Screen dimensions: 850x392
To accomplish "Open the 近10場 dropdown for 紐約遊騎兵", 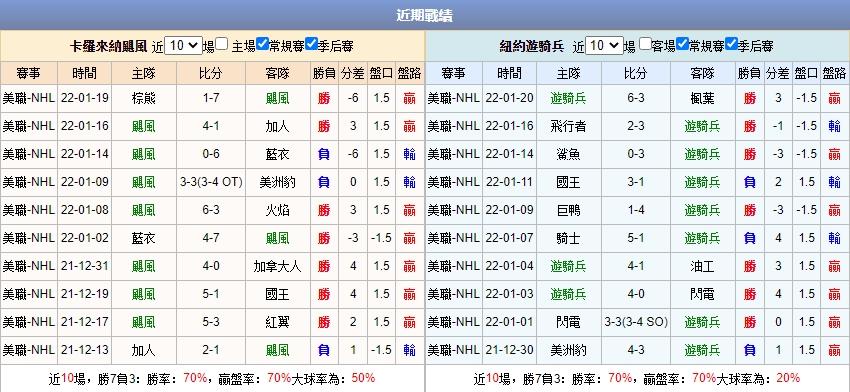I will [604, 46].
